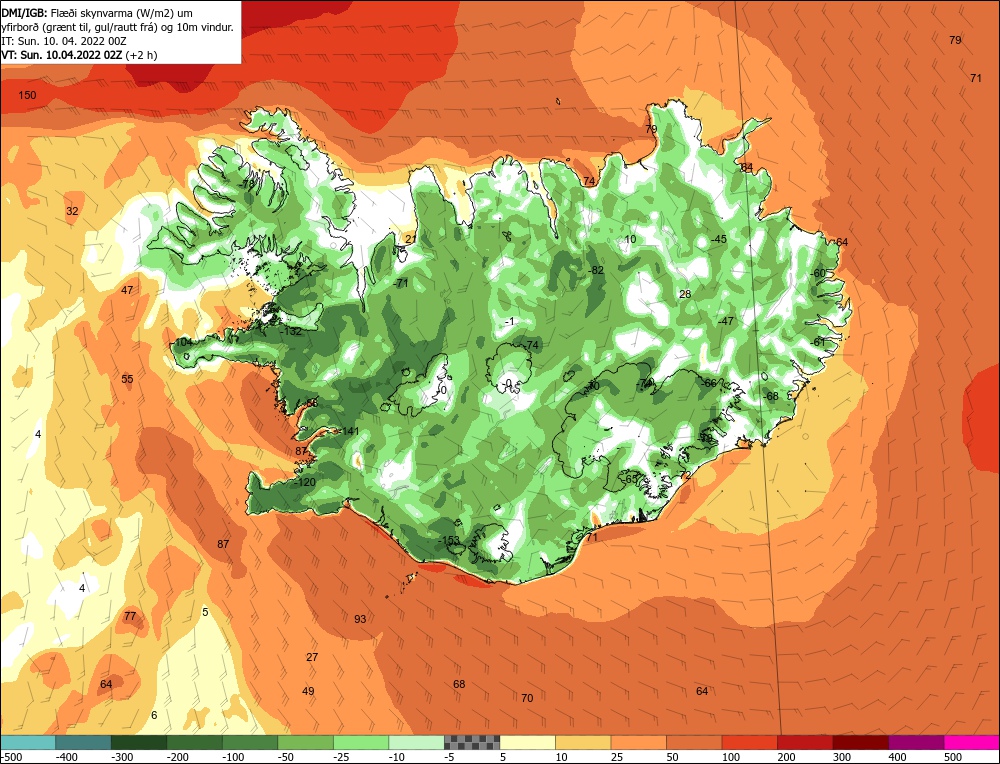Select the 49 value in the southern sea
Image resolution: width=1000 pixels, height=764 pixels.
click(x=308, y=691)
